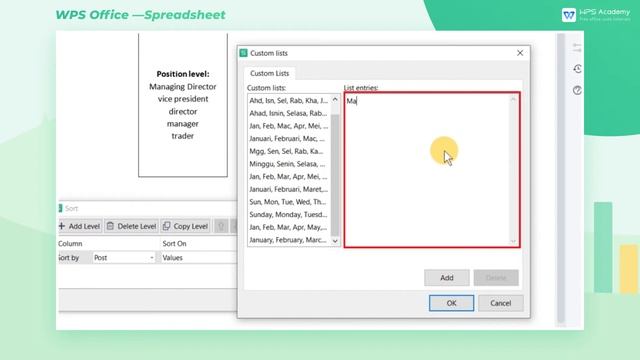Select the 'Jan, Feb, Mac, Apr, Mei' list

289,126
